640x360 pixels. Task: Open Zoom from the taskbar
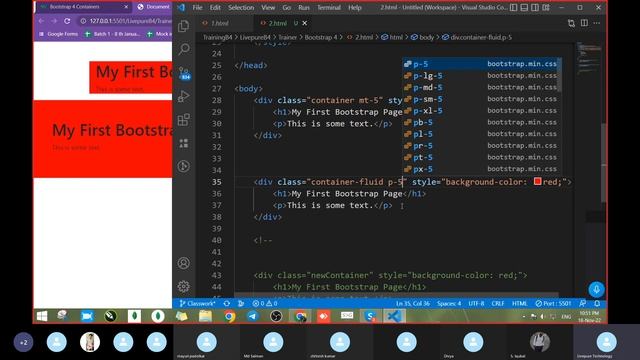coord(87,316)
